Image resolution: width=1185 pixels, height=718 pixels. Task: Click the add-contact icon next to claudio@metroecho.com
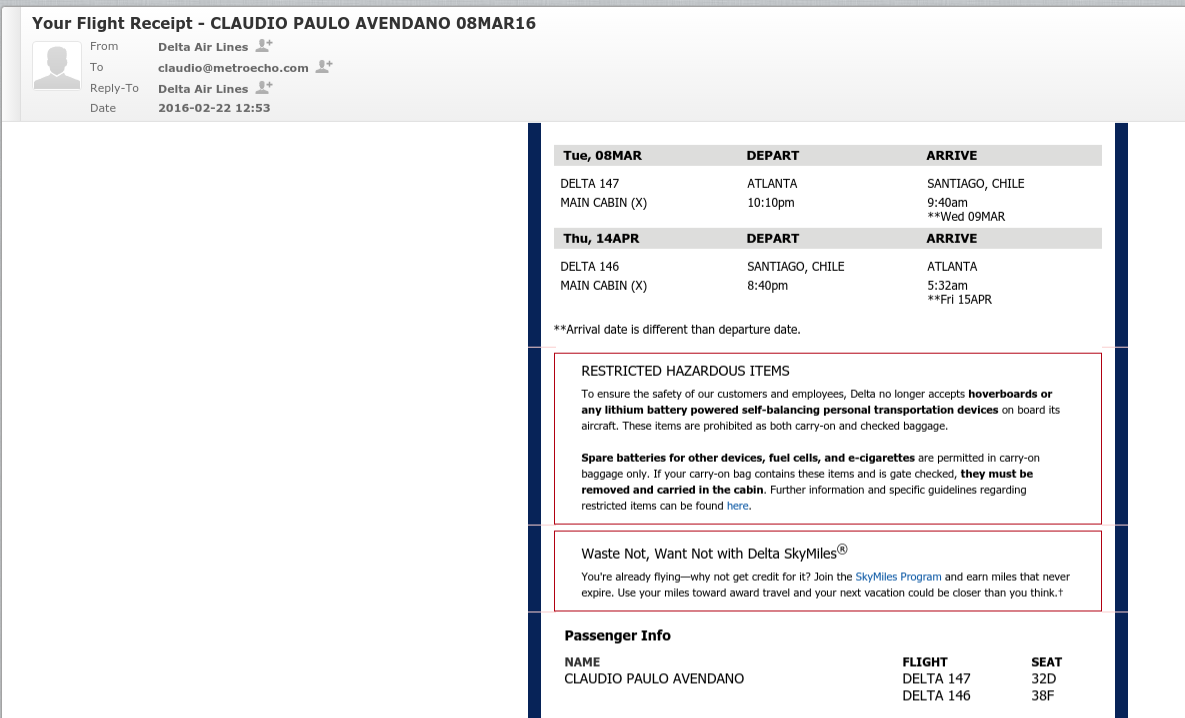[324, 67]
